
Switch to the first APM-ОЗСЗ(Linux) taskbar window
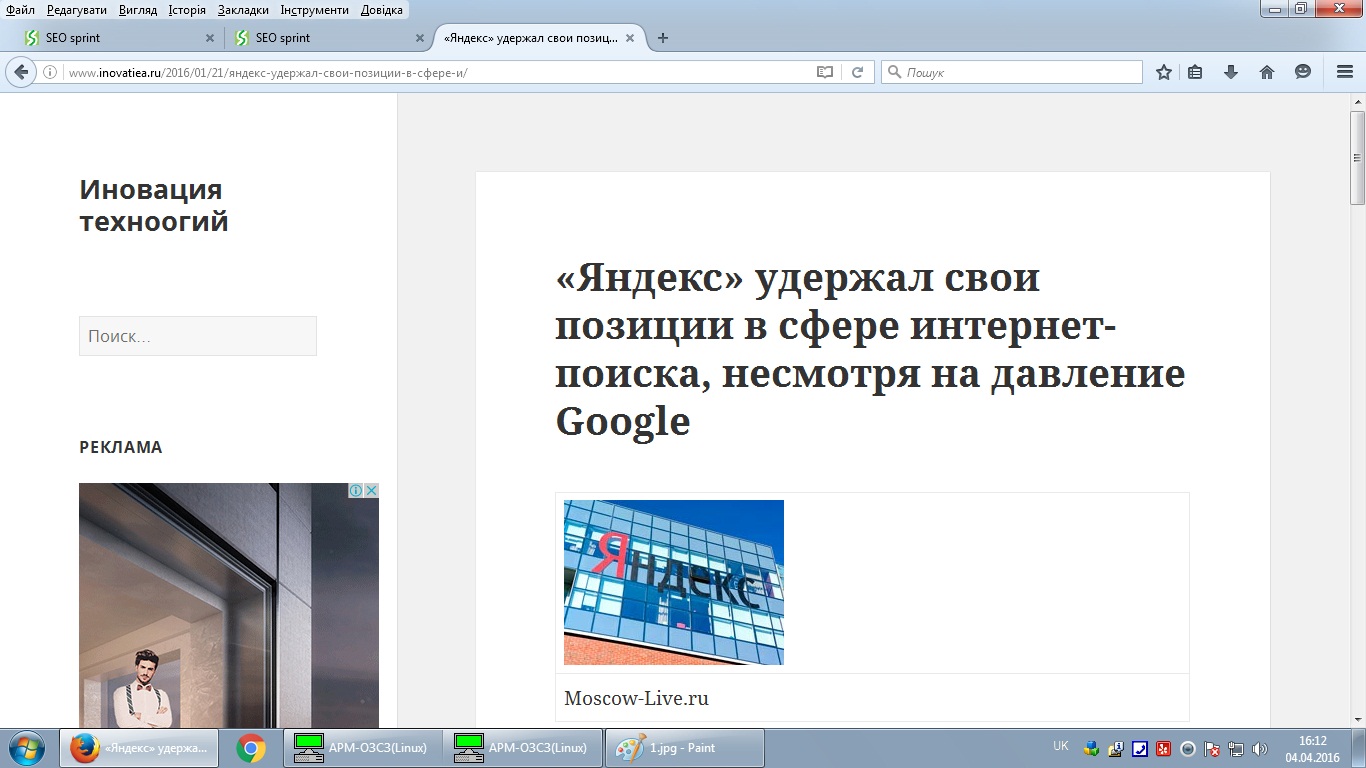pyautogui.click(x=363, y=748)
